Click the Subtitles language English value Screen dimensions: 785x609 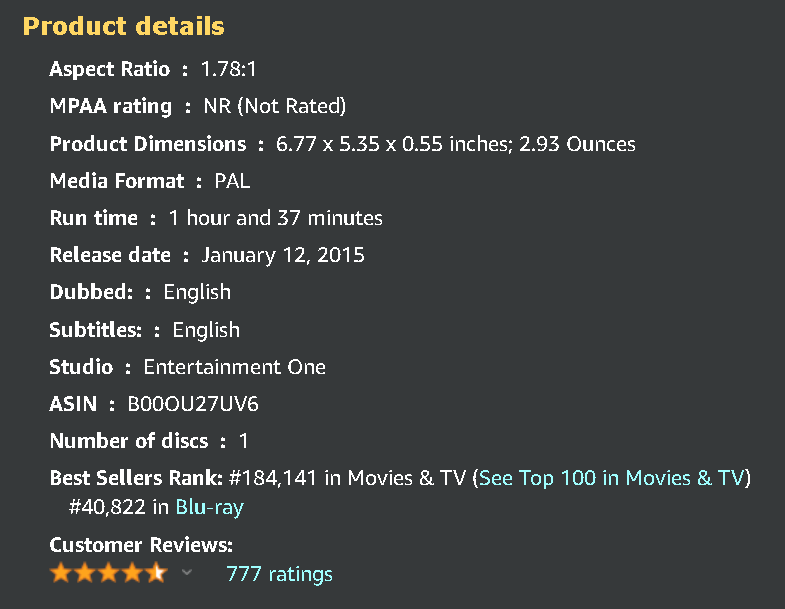[206, 330]
